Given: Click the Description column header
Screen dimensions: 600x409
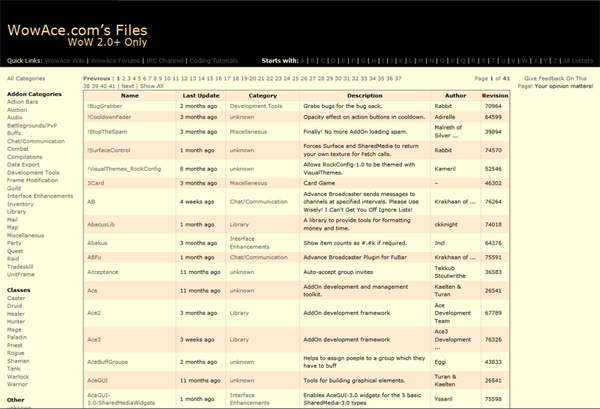Looking at the screenshot, I should click(x=365, y=96).
